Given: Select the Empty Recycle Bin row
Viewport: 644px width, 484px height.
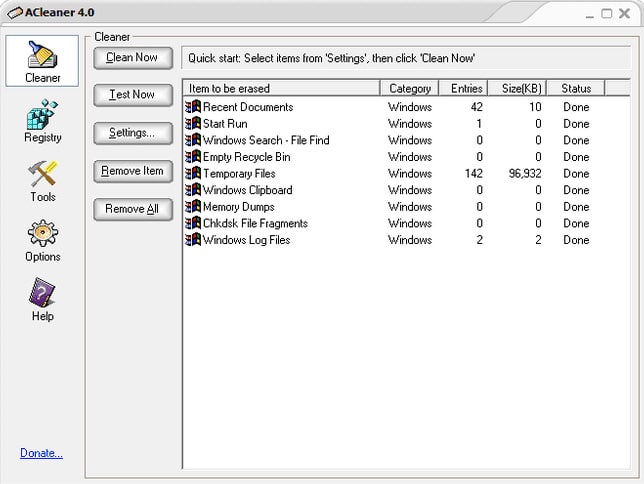Looking at the screenshot, I should 406,157.
